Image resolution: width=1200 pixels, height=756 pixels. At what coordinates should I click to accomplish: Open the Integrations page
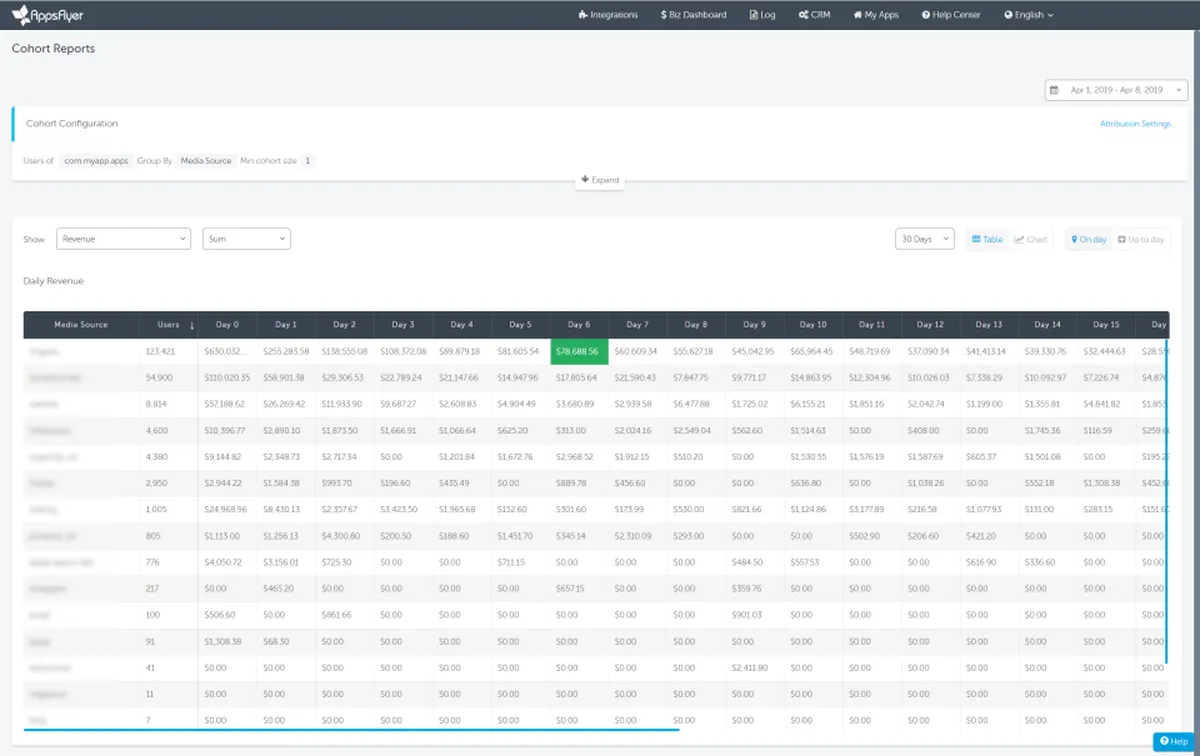coord(608,15)
